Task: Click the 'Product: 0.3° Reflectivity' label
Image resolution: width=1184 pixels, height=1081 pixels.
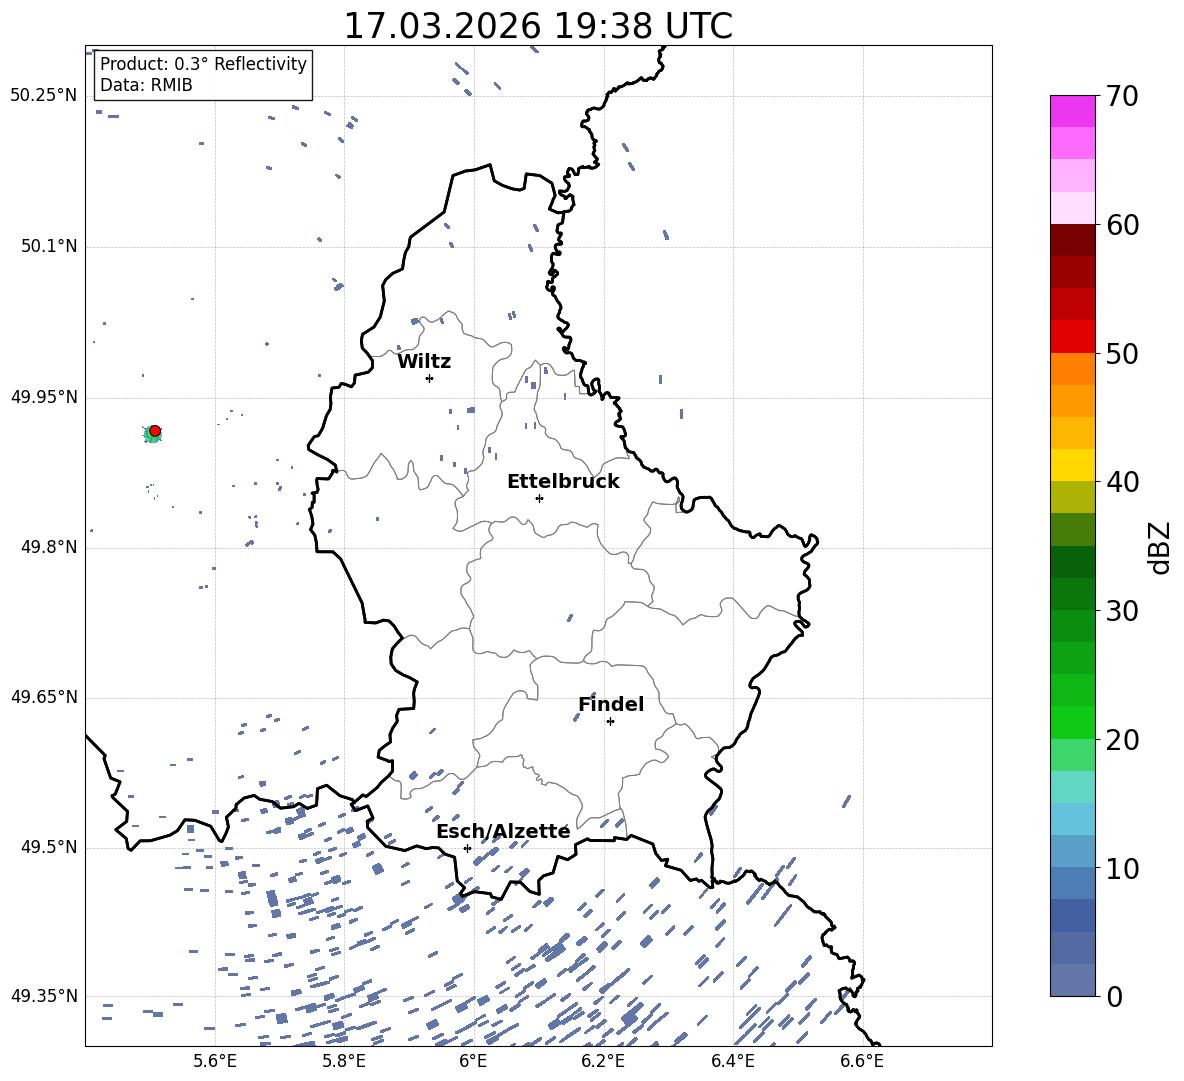Action: (x=203, y=63)
